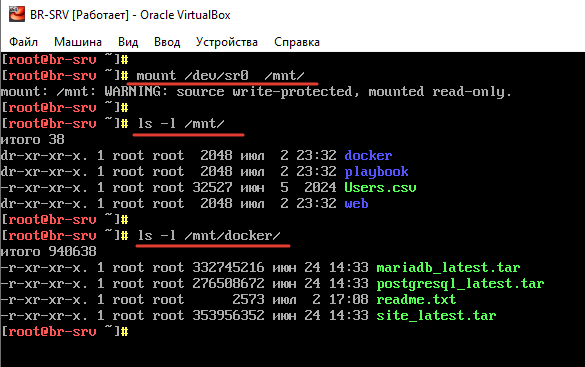Open the Ввод menu
Viewport: 585px width, 367px height.
(x=167, y=42)
